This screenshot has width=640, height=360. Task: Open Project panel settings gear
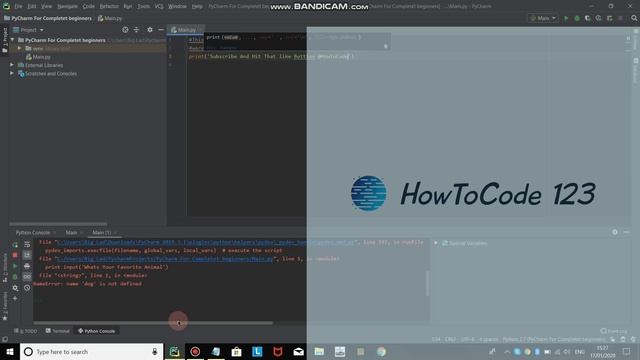point(150,30)
